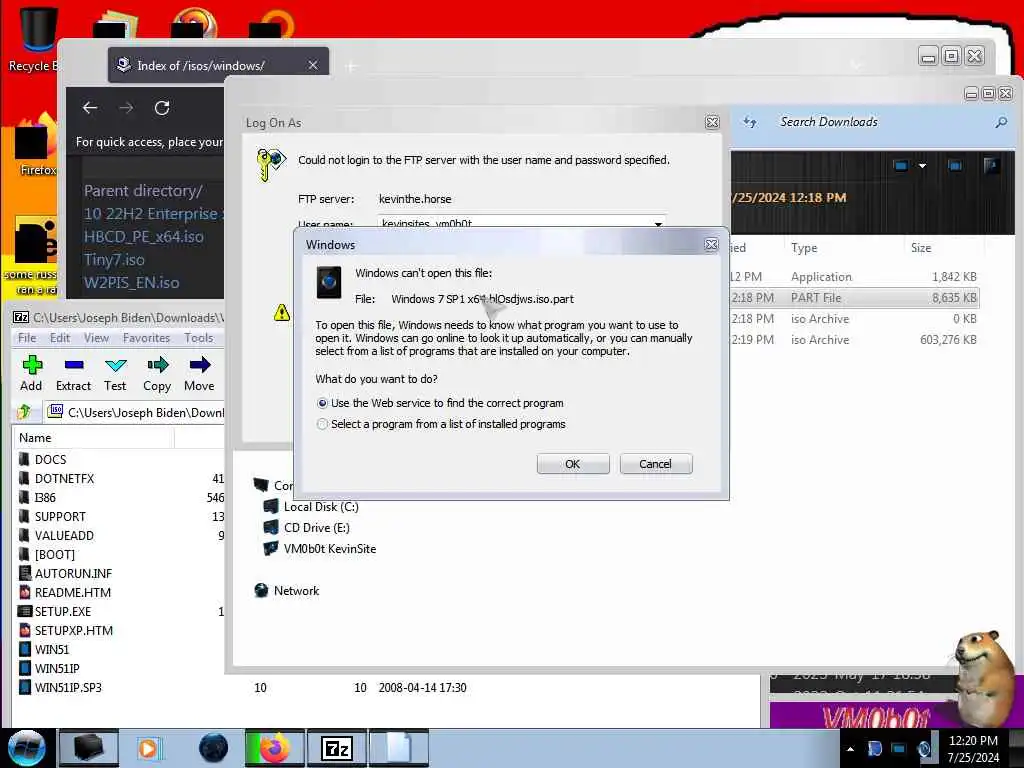Close the Windows can't open file dialog

(711, 244)
